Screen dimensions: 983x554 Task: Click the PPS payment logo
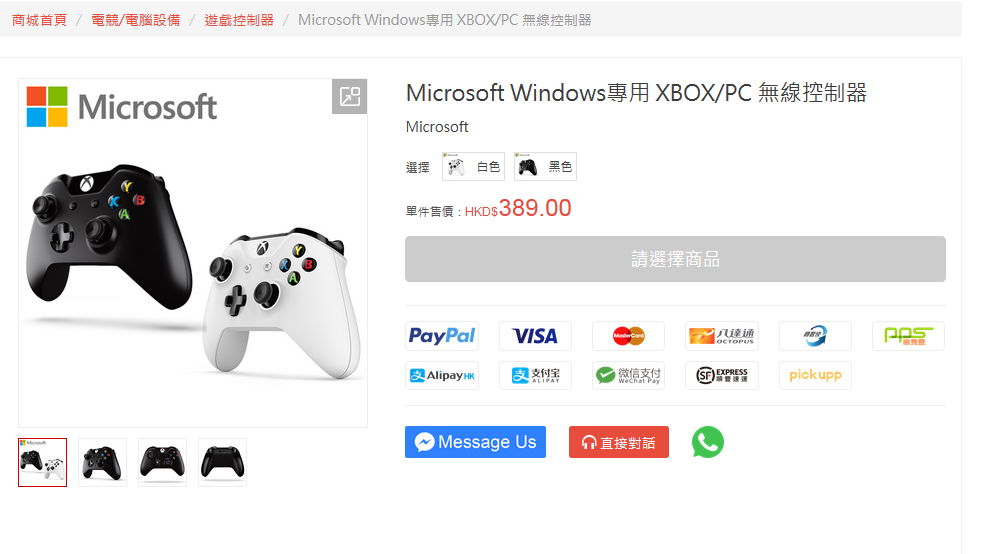coord(908,336)
